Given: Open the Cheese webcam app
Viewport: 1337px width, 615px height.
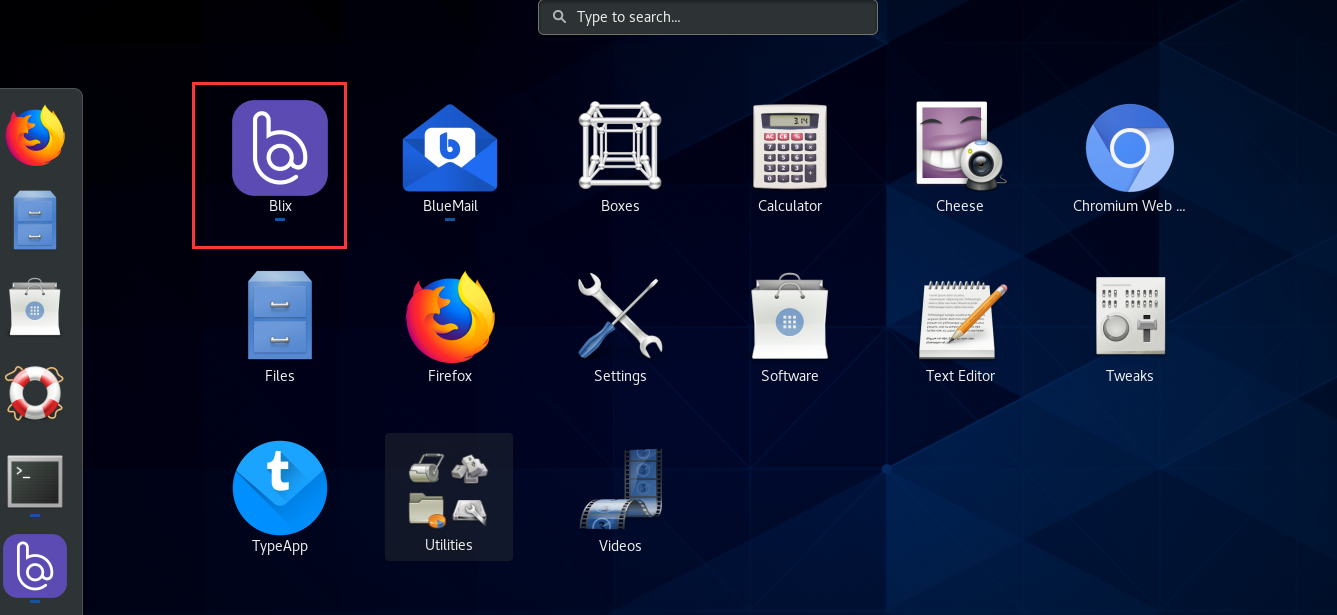Looking at the screenshot, I should [x=960, y=146].
